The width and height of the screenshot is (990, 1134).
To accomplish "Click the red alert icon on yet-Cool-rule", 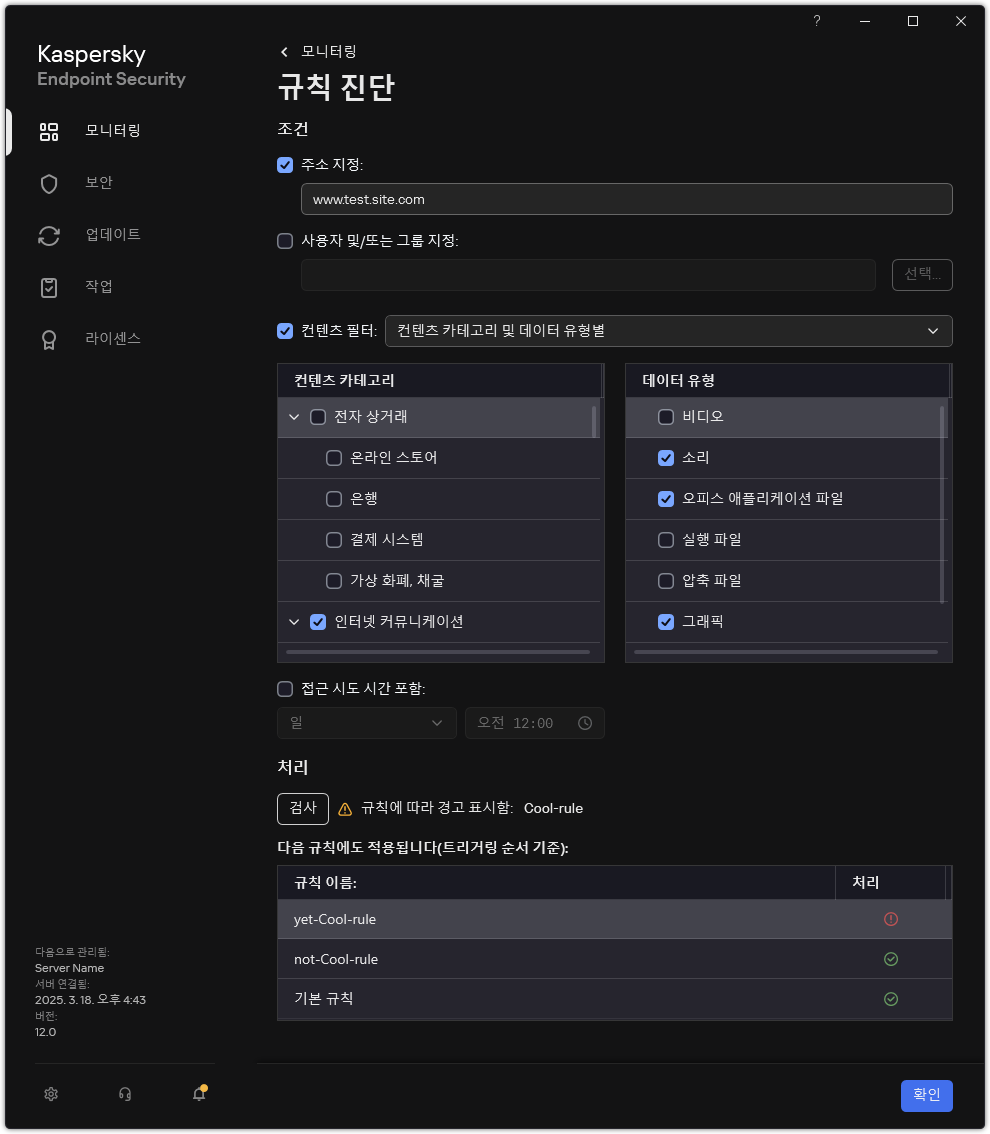I will point(890,918).
